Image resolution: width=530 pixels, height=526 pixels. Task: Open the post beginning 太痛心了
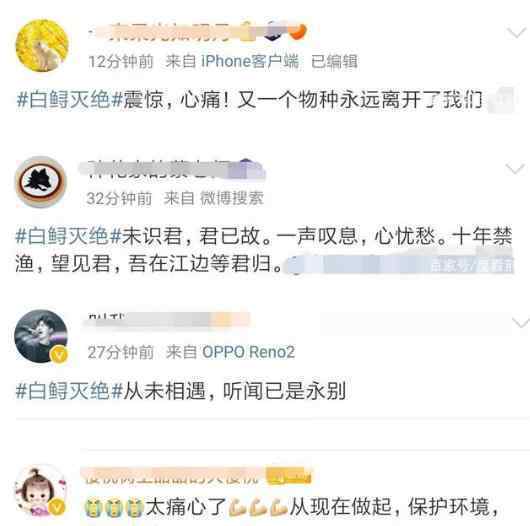pyautogui.click(x=291, y=507)
